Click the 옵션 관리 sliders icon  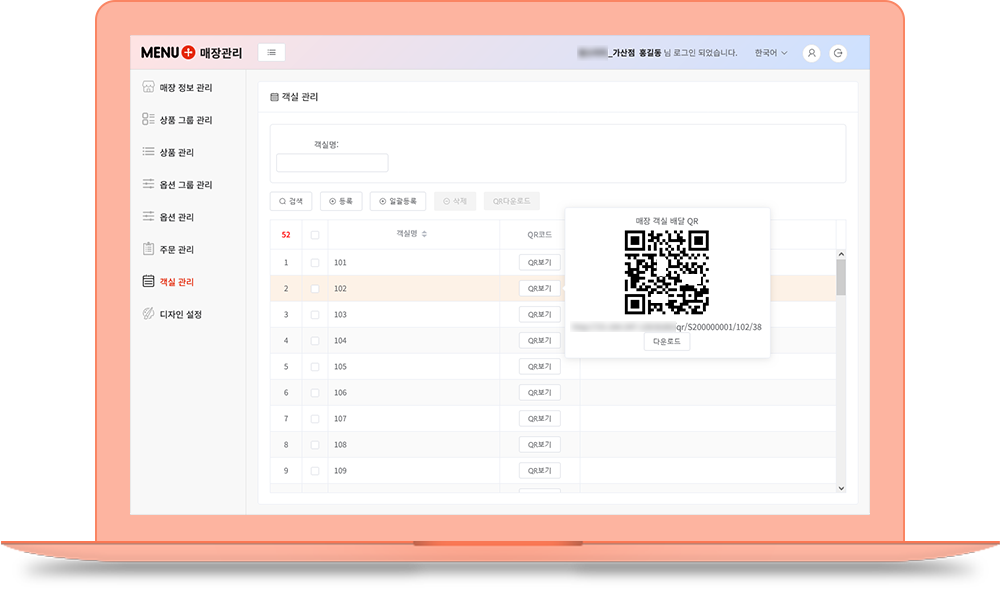[x=149, y=217]
